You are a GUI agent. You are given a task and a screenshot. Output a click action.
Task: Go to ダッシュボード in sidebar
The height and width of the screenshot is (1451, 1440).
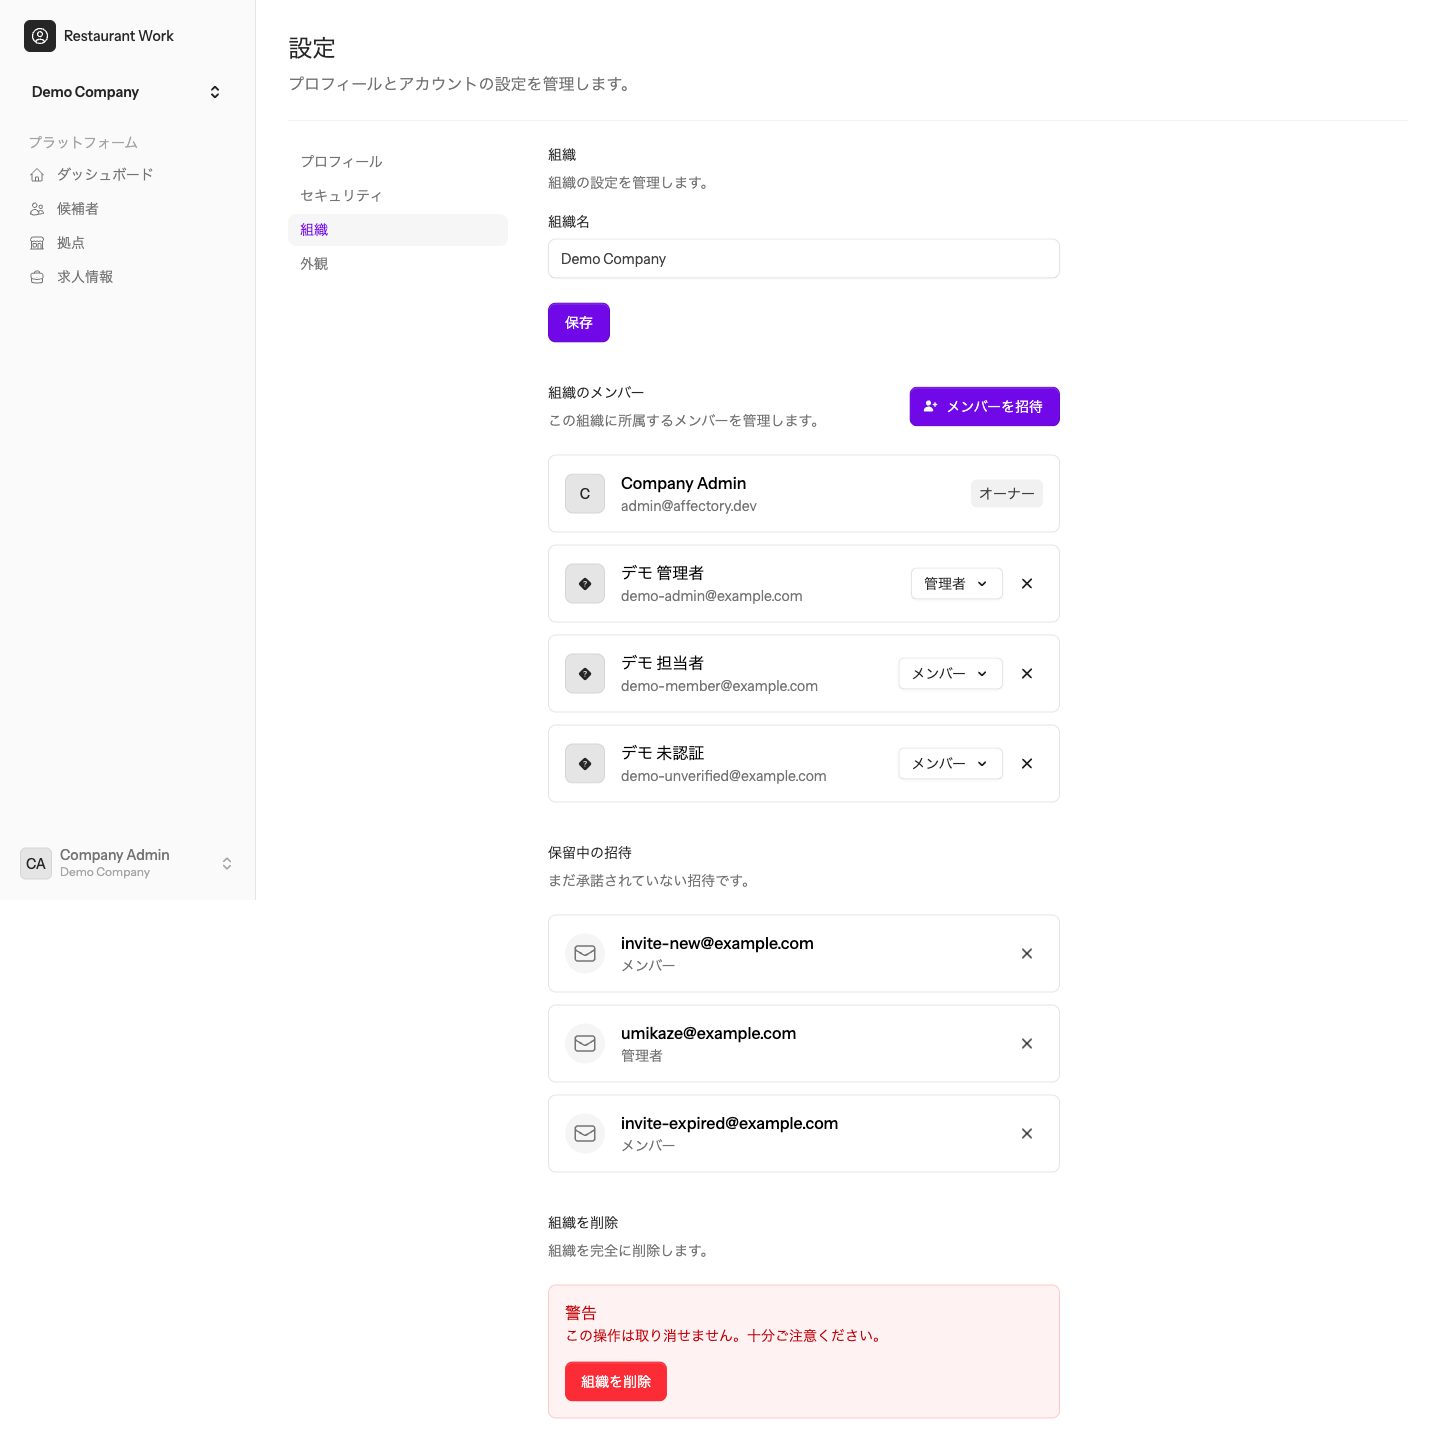(x=127, y=175)
